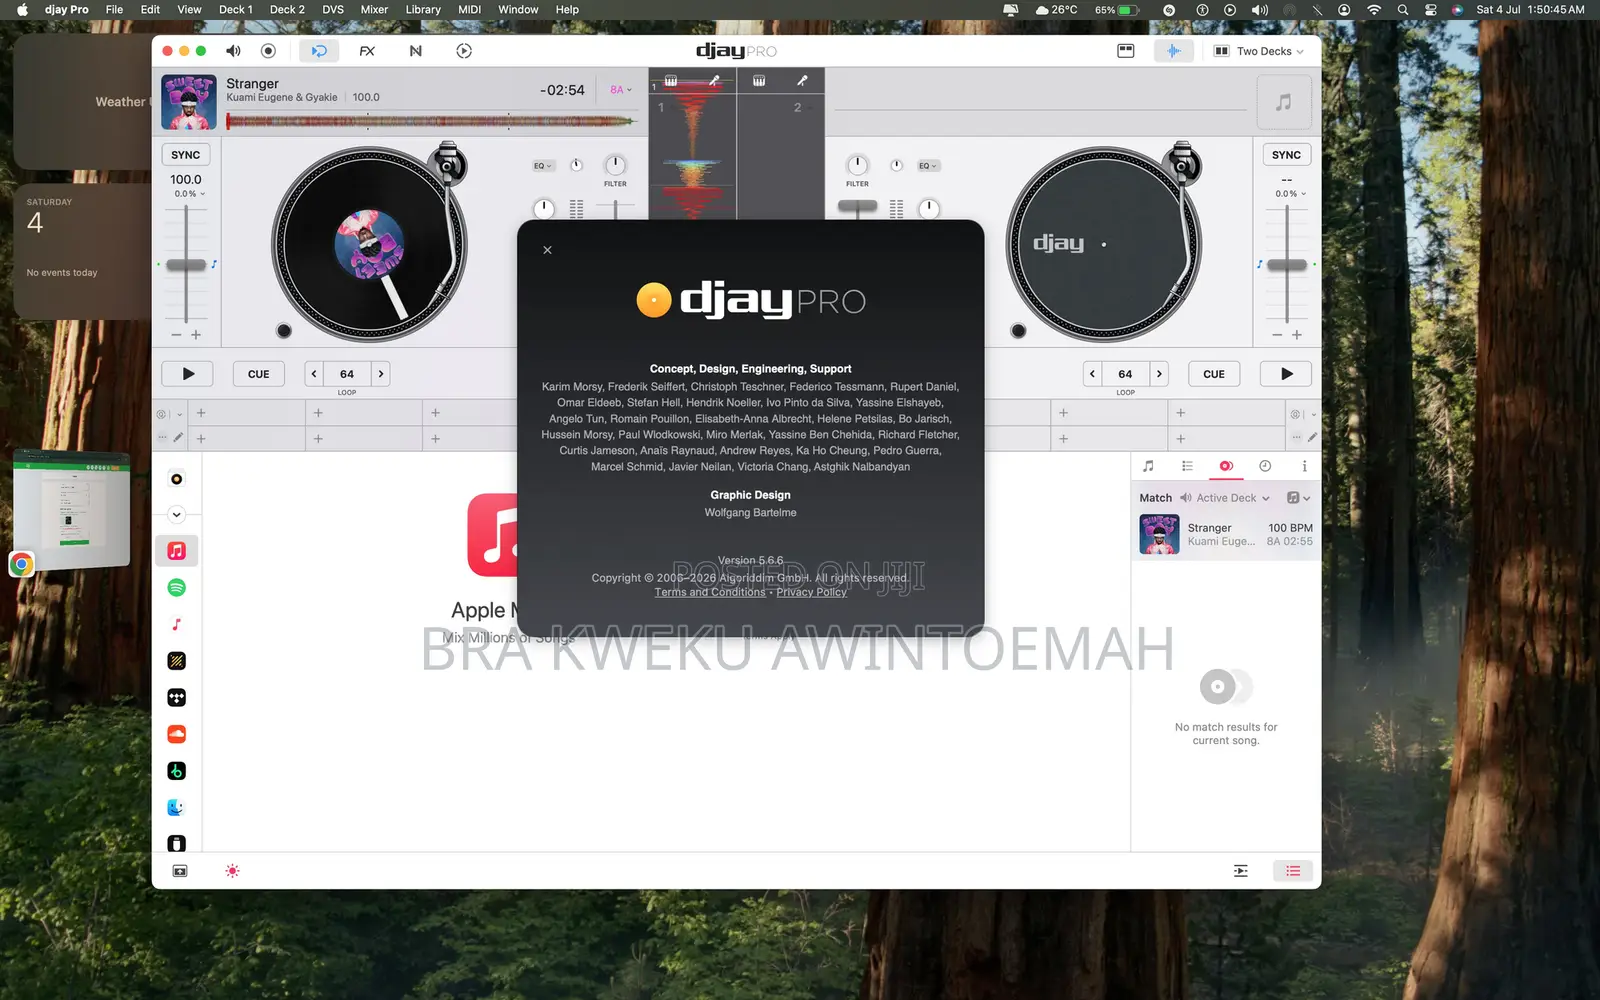
Task: Select the Beatport source
Action: [177, 771]
